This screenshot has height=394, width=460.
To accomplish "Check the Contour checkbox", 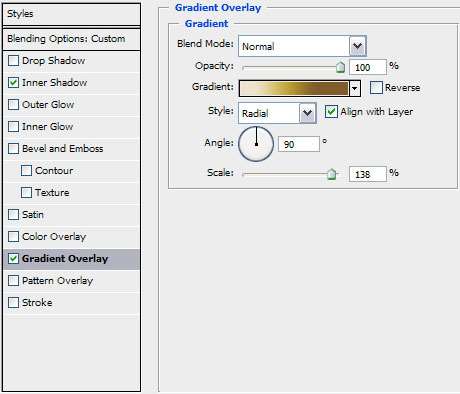I will coord(26,171).
